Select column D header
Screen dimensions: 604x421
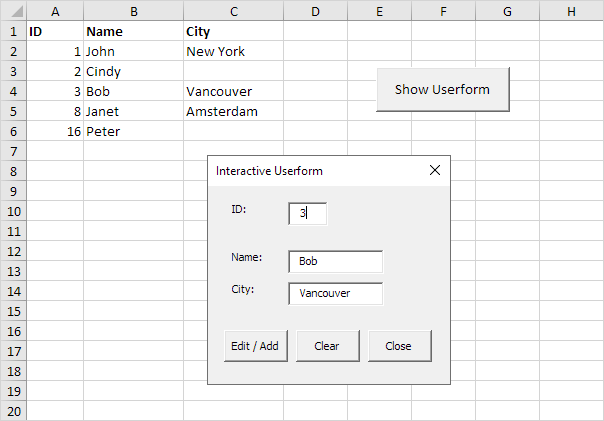pyautogui.click(x=315, y=10)
